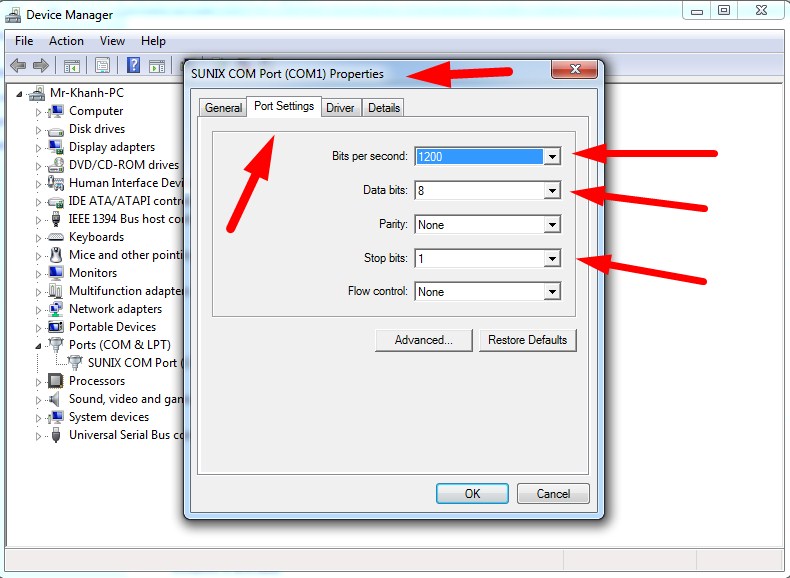Click the Sound, video and game icon

click(x=54, y=399)
